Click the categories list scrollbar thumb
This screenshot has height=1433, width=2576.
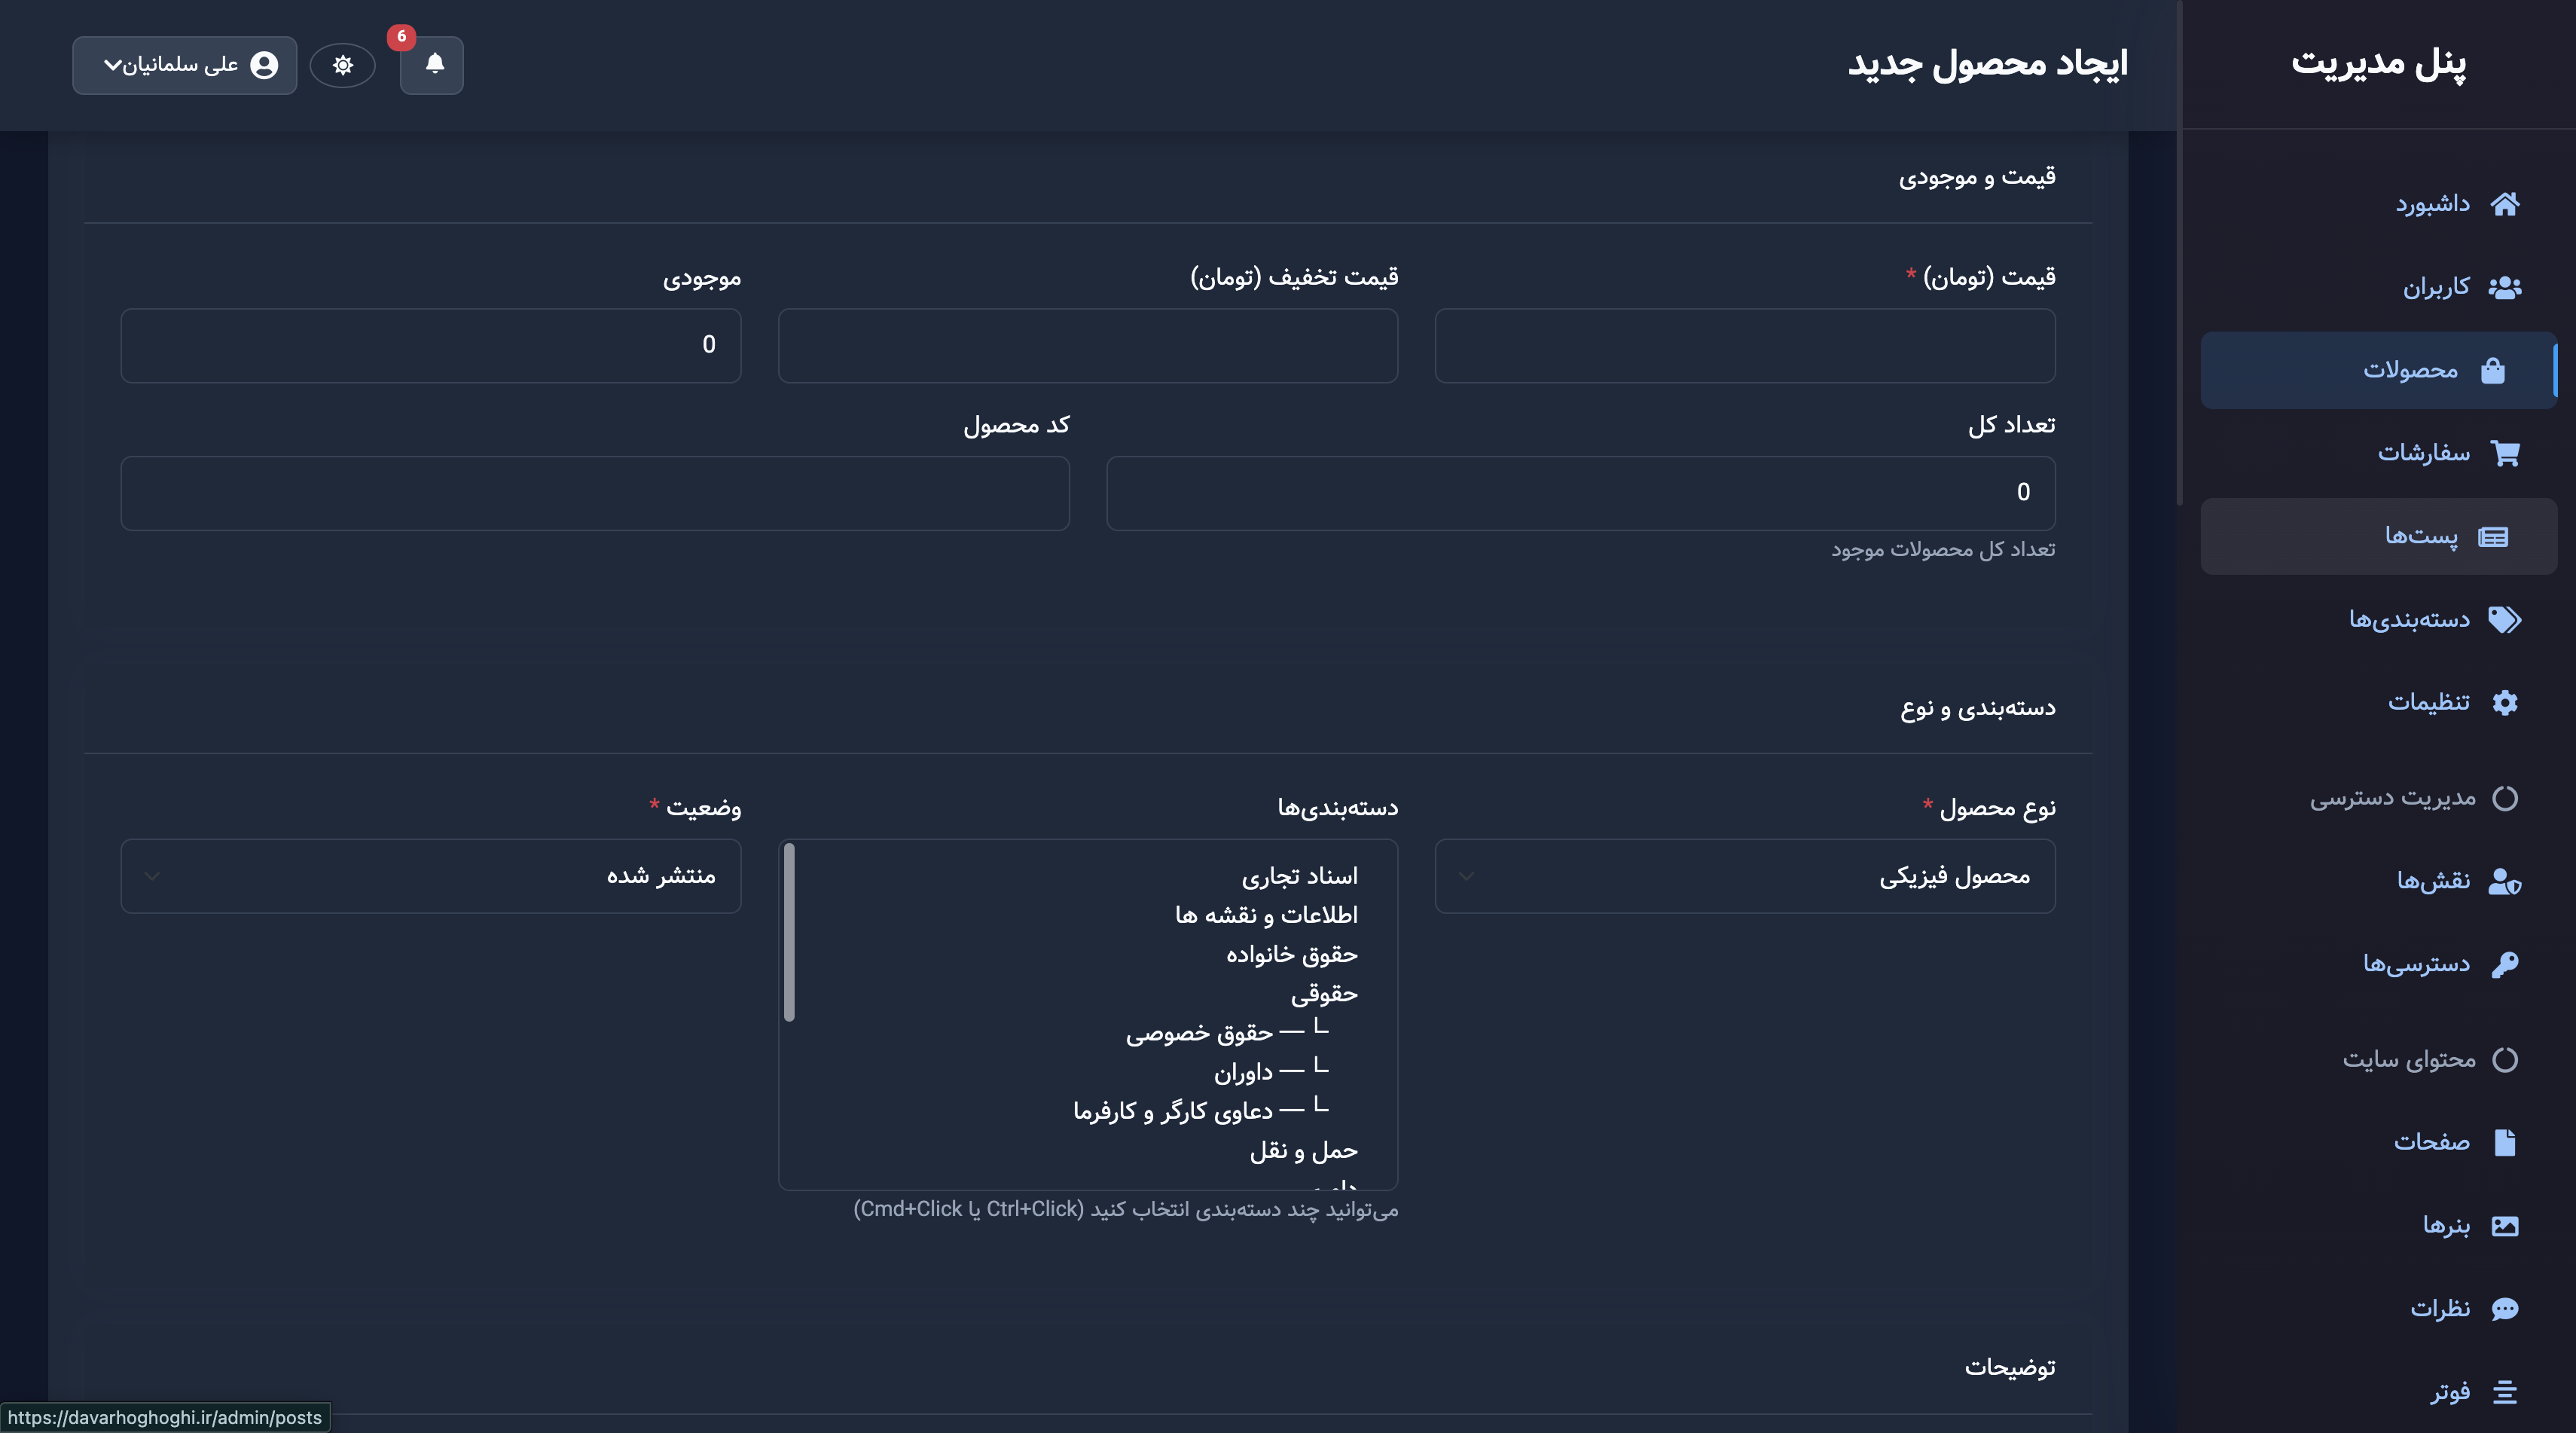[789, 932]
